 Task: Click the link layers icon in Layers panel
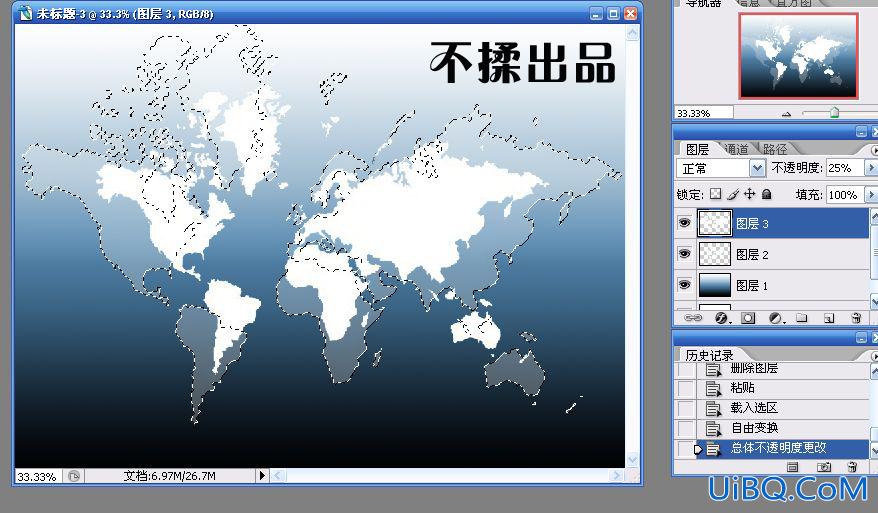tap(693, 318)
